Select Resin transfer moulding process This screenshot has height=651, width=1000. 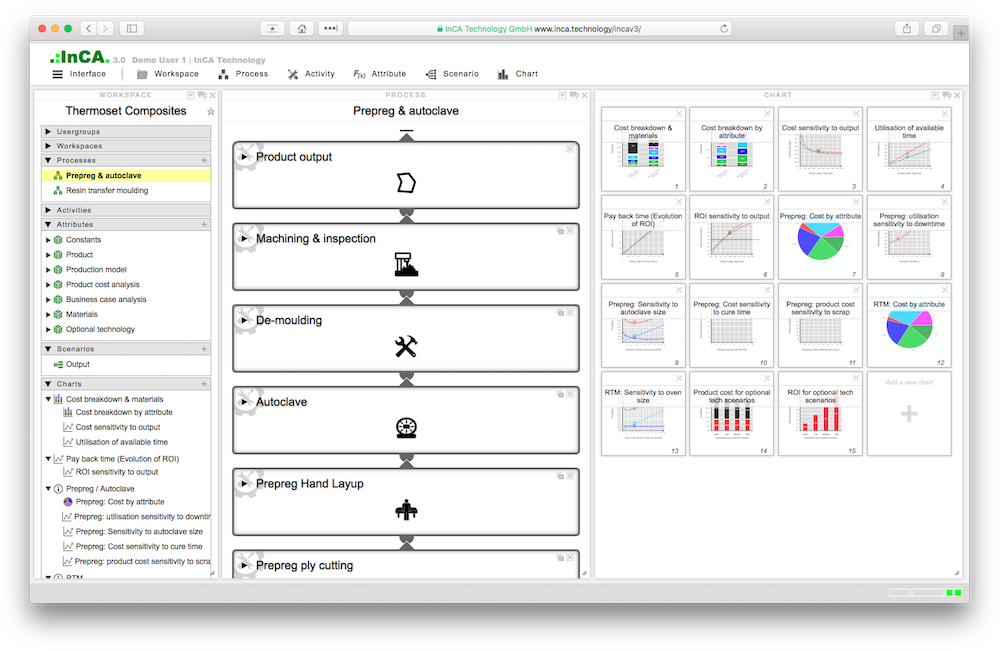(107, 190)
